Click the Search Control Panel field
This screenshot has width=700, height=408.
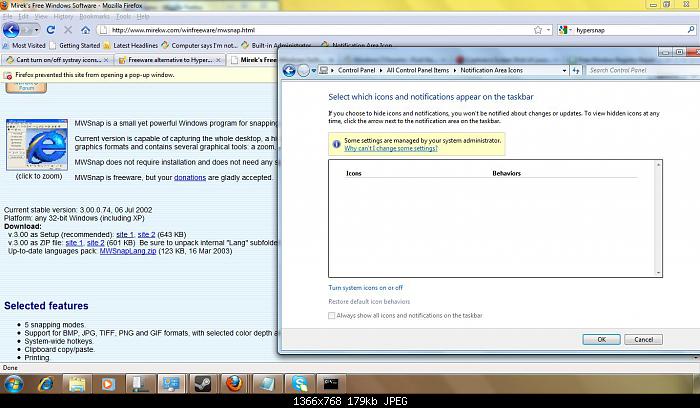pyautogui.click(x=642, y=71)
